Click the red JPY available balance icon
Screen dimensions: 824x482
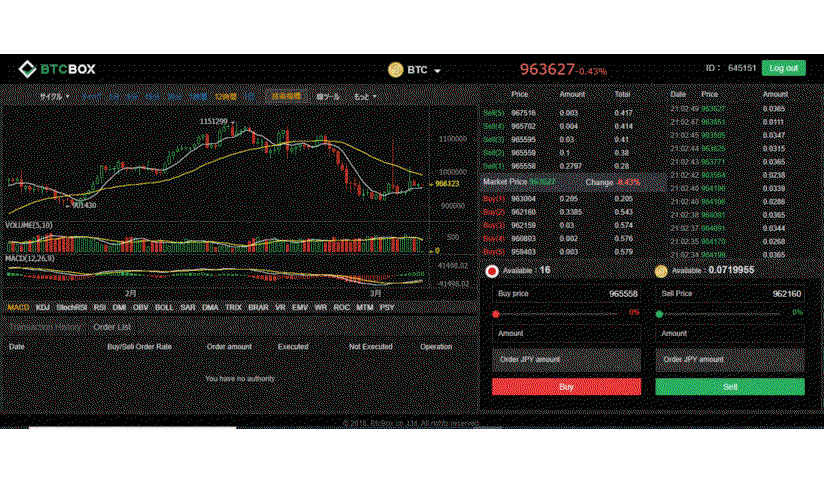pyautogui.click(x=491, y=271)
